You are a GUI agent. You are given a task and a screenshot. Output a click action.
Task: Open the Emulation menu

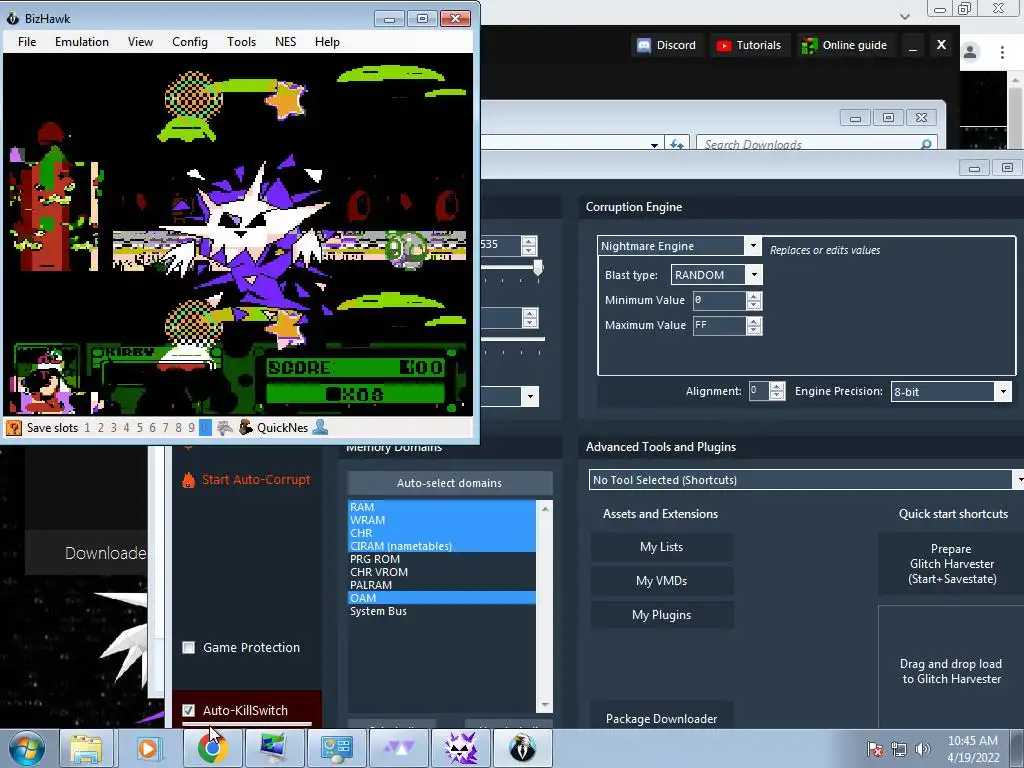[82, 42]
